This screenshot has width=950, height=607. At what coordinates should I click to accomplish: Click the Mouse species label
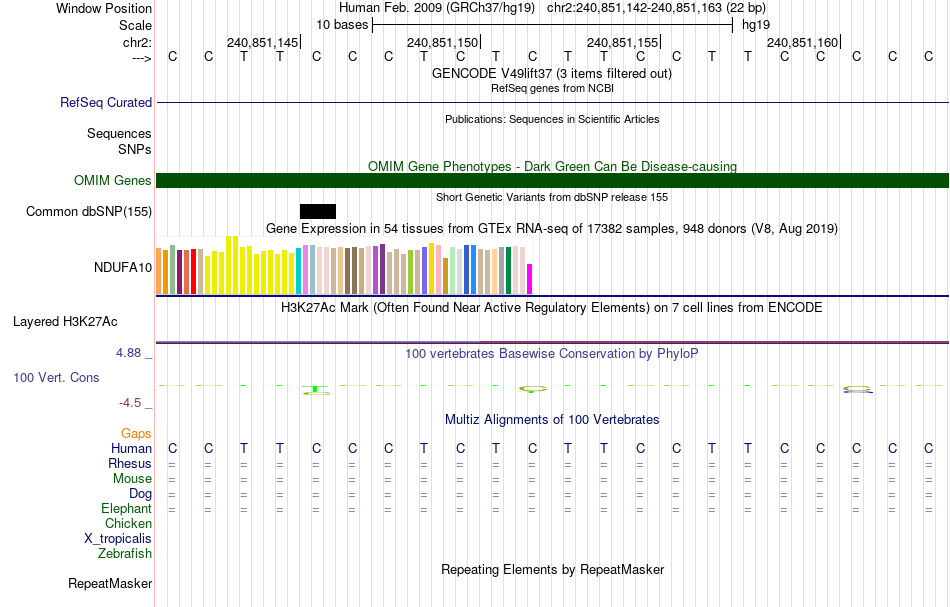click(x=133, y=479)
